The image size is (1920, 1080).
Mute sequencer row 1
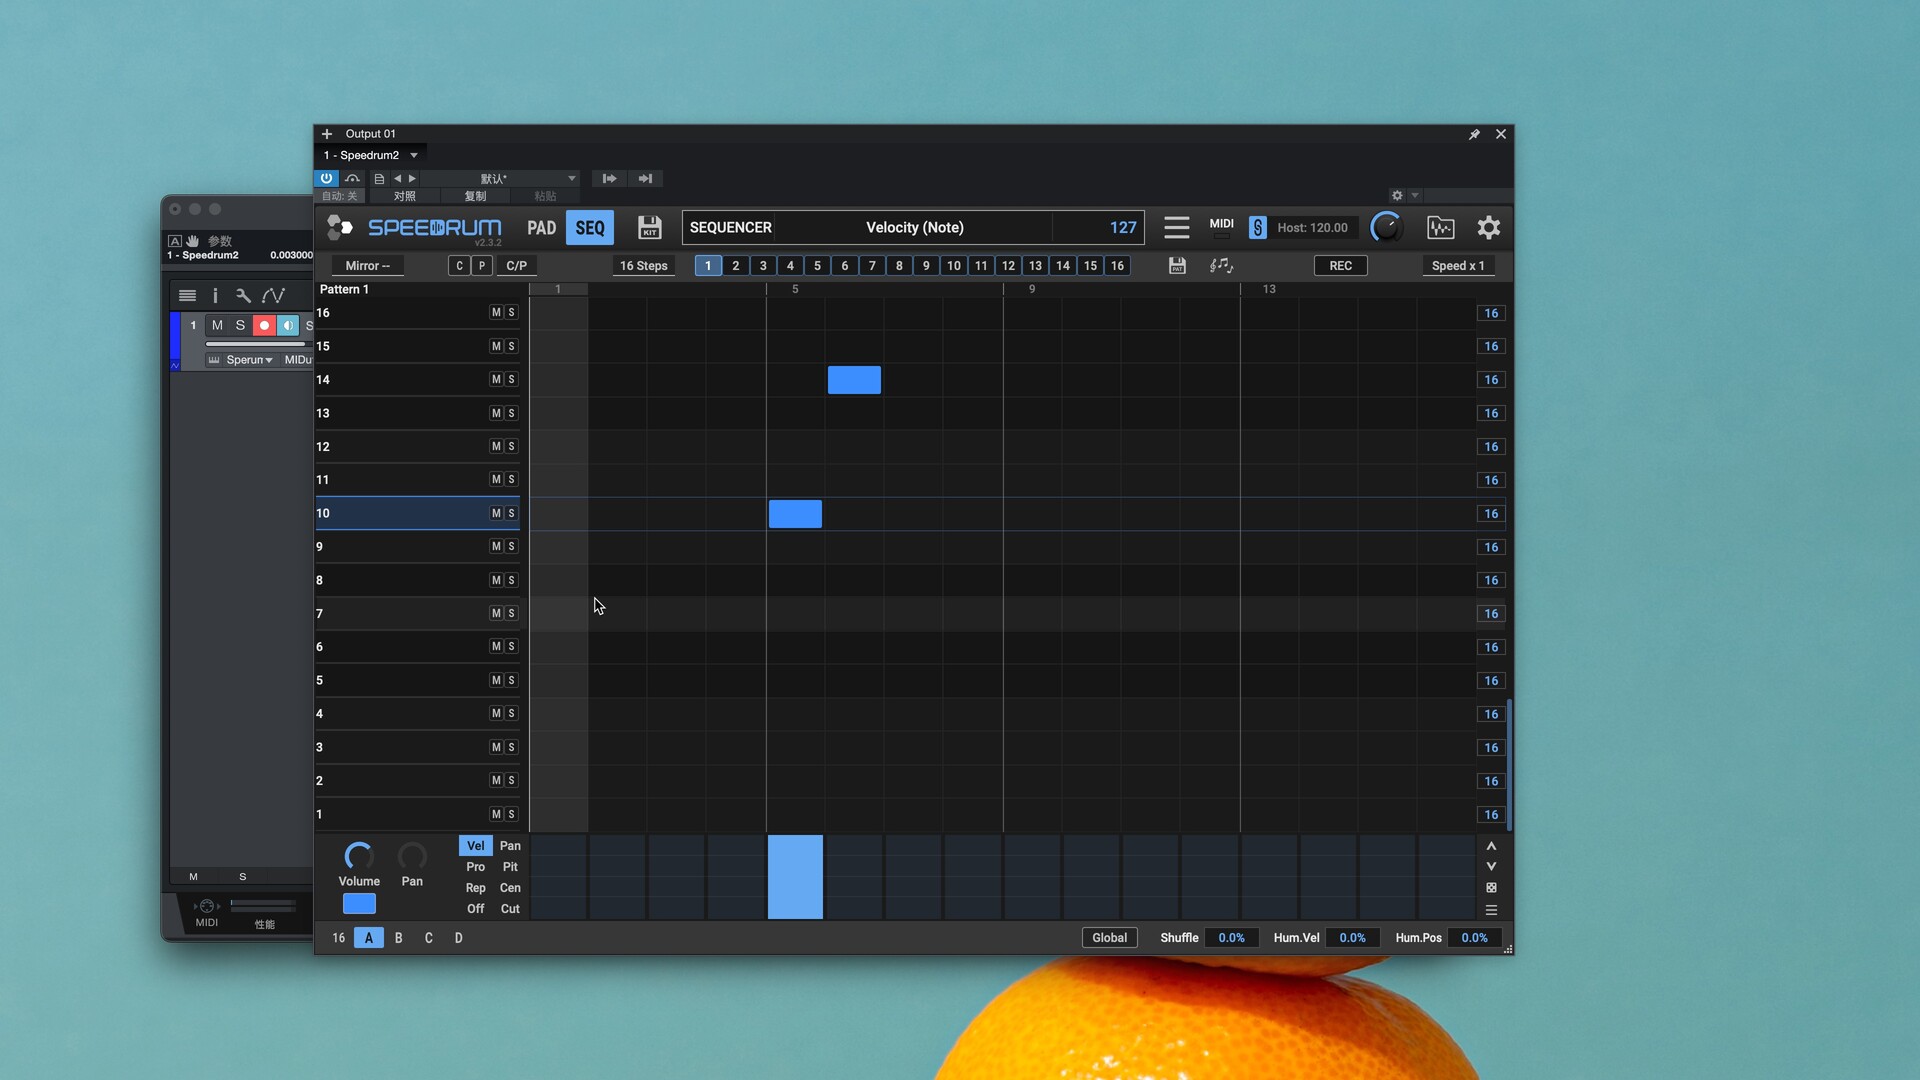(496, 814)
